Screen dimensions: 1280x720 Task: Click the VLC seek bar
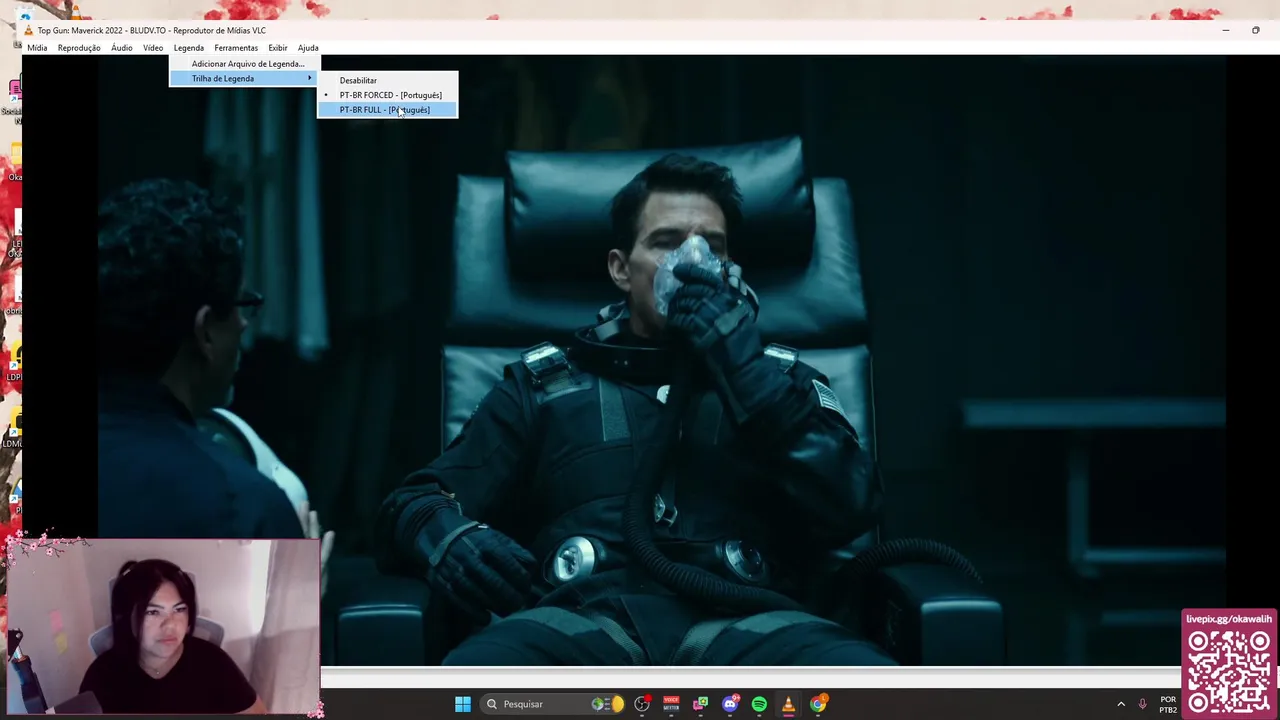coord(750,670)
